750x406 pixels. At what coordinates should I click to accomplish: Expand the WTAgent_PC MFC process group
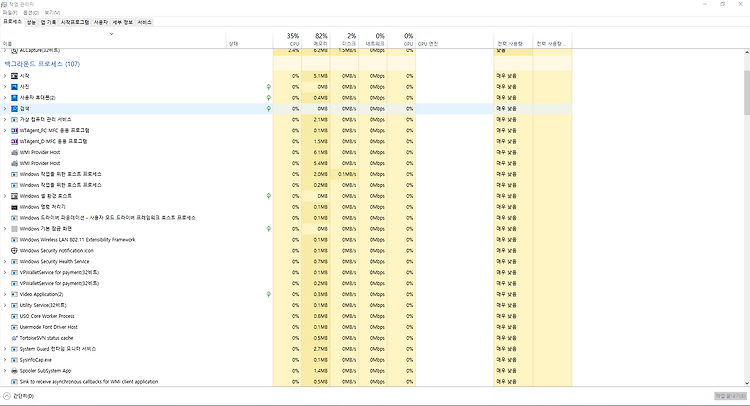coord(5,131)
